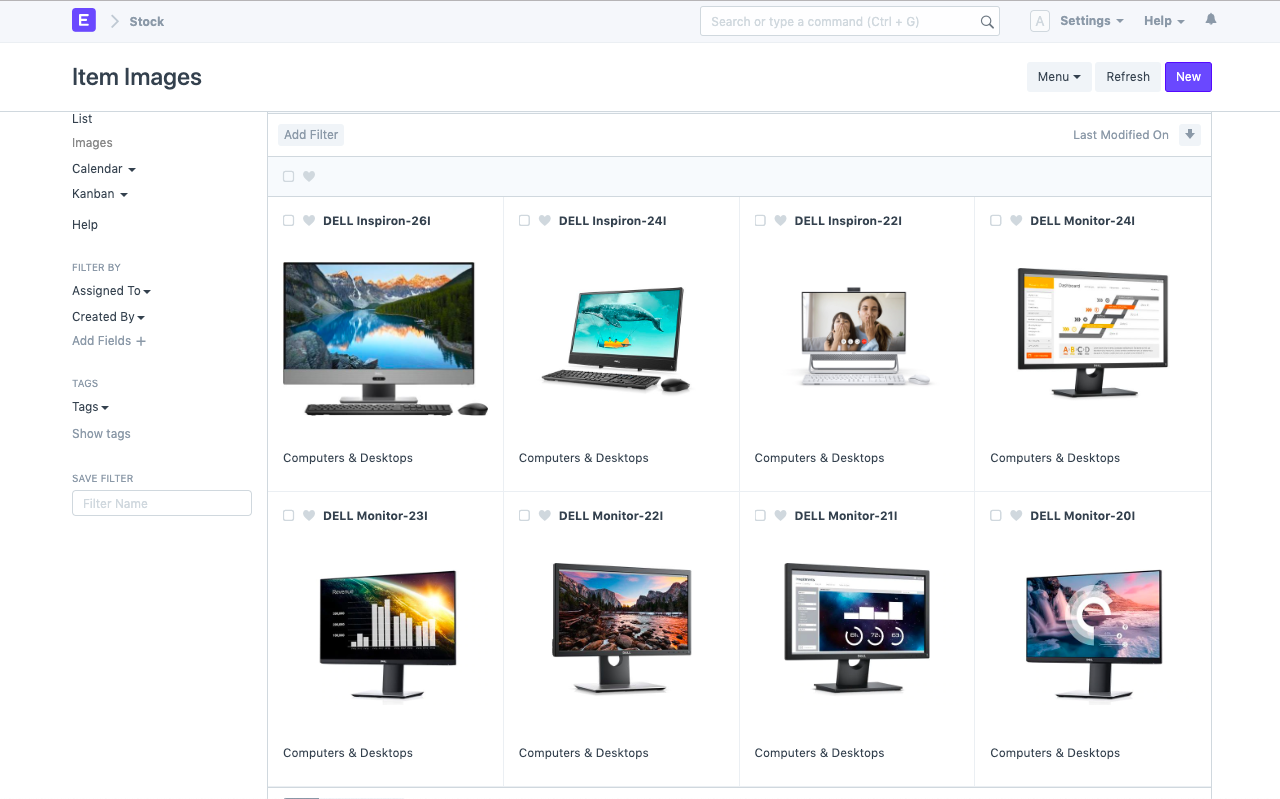Click the New button
Viewport: 1280px width, 799px height.
pos(1188,77)
